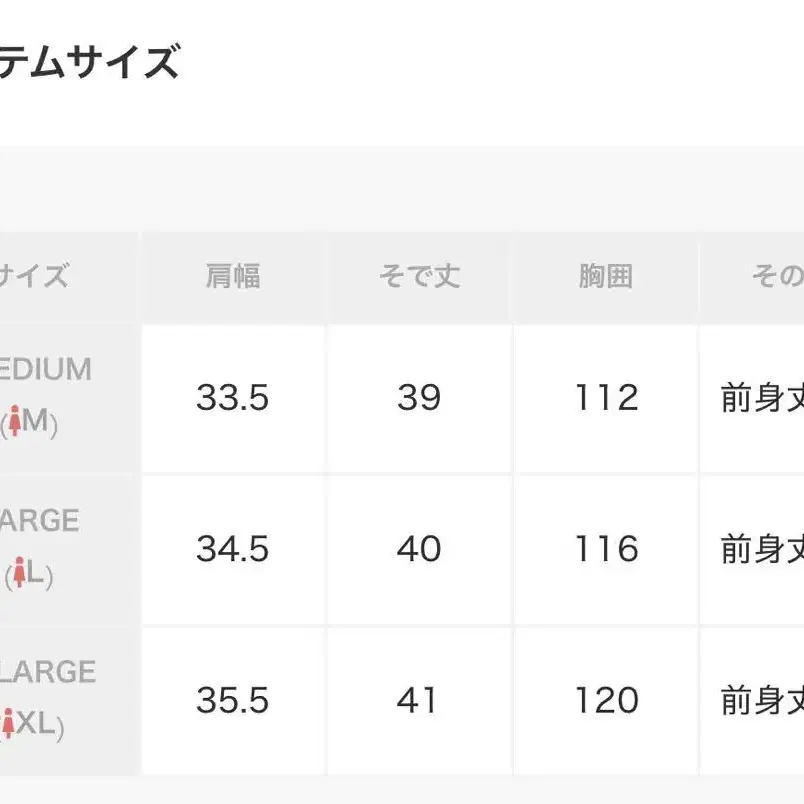804x804 pixels.
Task: Click the red female icon beside XL
Action: (x=8, y=723)
